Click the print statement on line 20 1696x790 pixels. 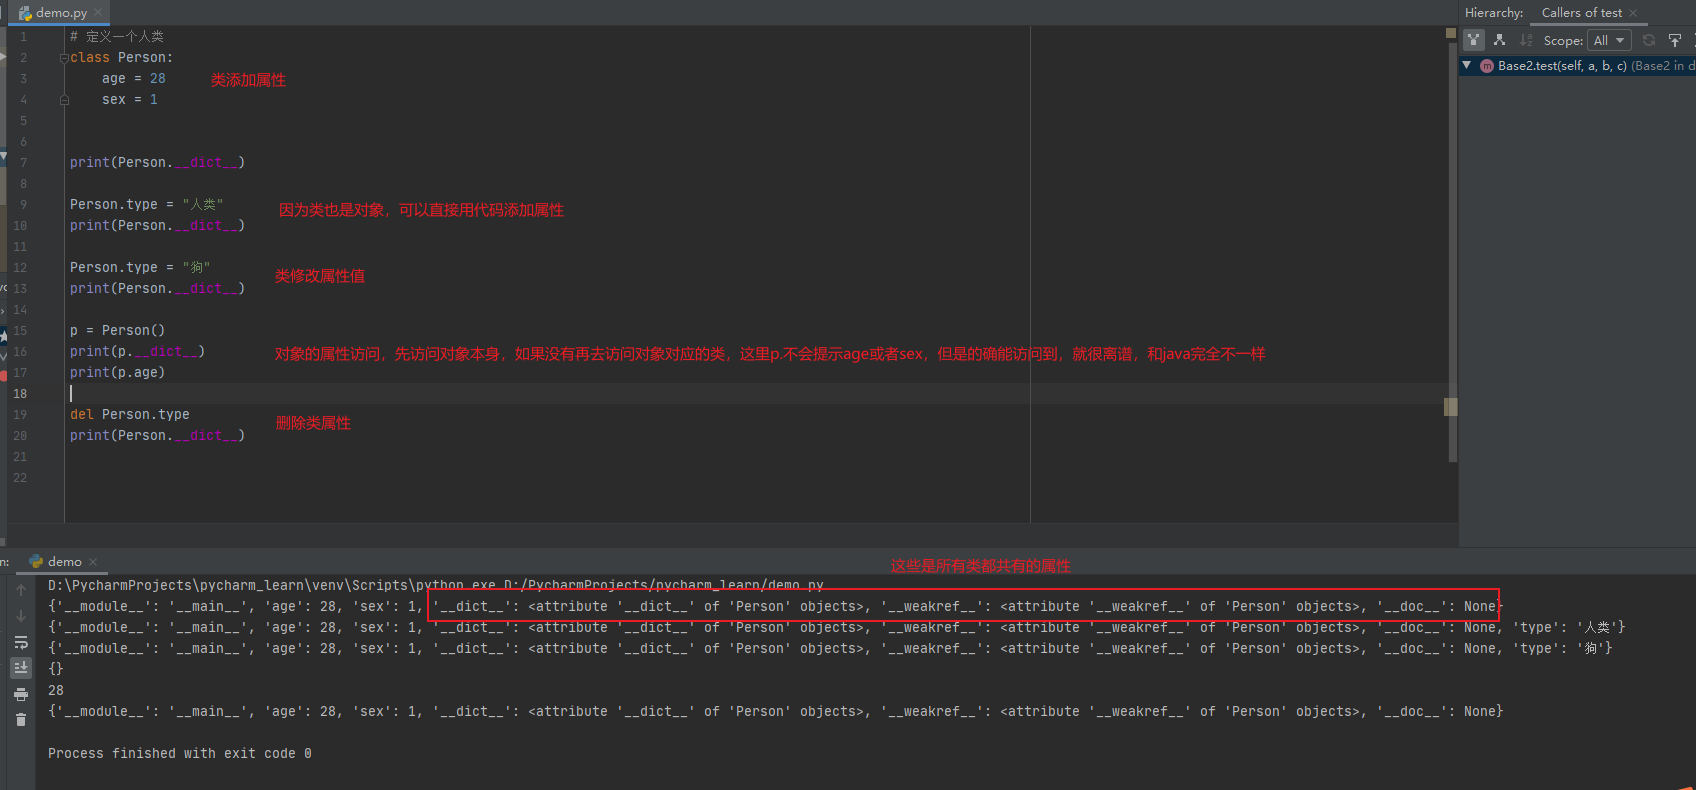click(x=157, y=436)
